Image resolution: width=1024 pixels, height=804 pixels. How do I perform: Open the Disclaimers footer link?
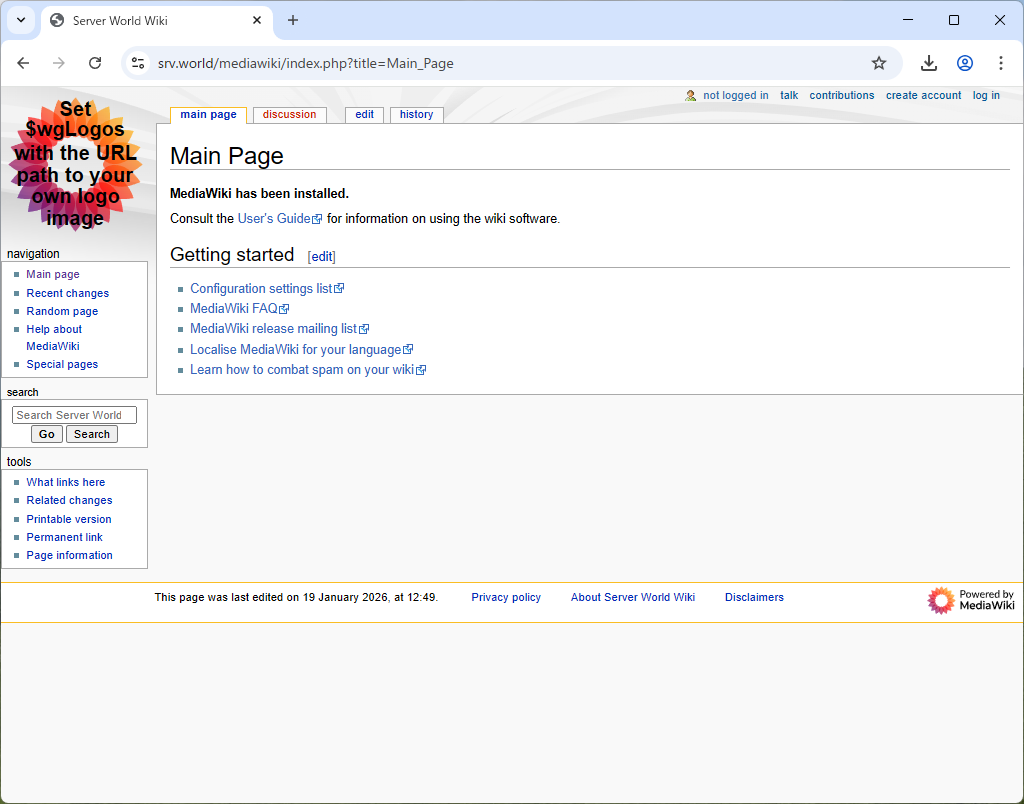click(754, 598)
